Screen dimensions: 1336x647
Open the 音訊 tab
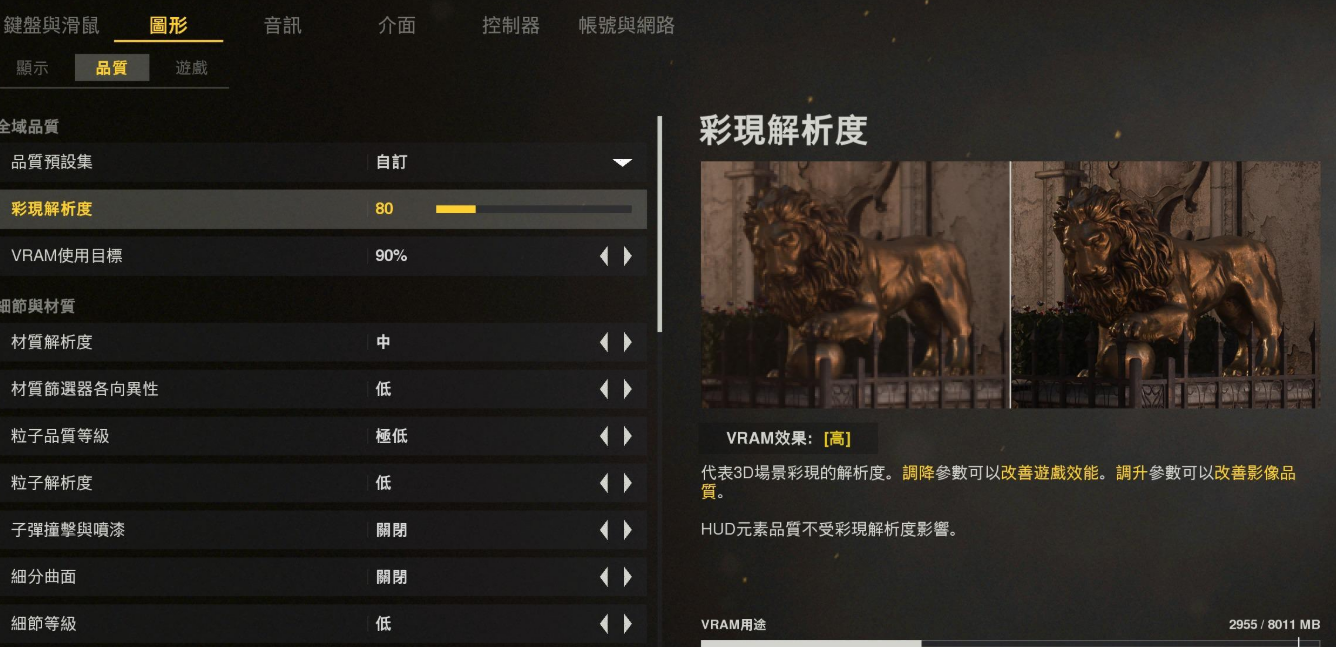point(283,26)
